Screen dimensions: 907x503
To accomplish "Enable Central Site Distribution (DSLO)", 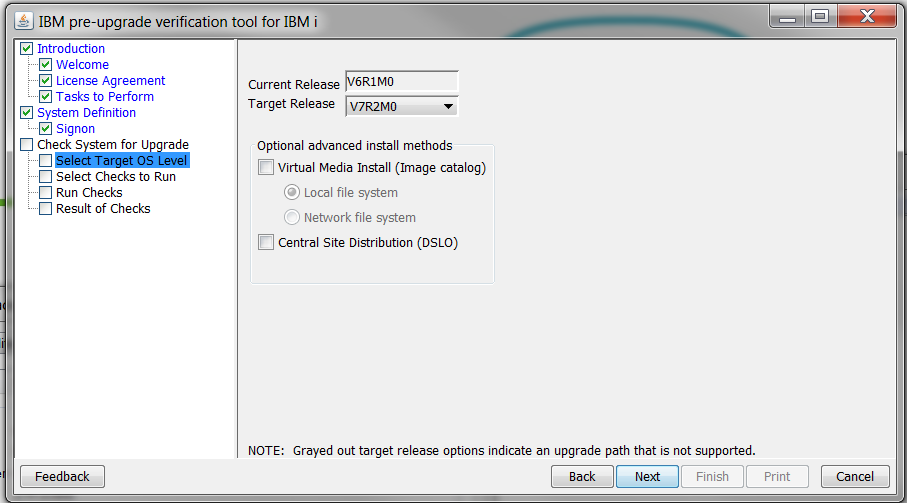I will [266, 242].
